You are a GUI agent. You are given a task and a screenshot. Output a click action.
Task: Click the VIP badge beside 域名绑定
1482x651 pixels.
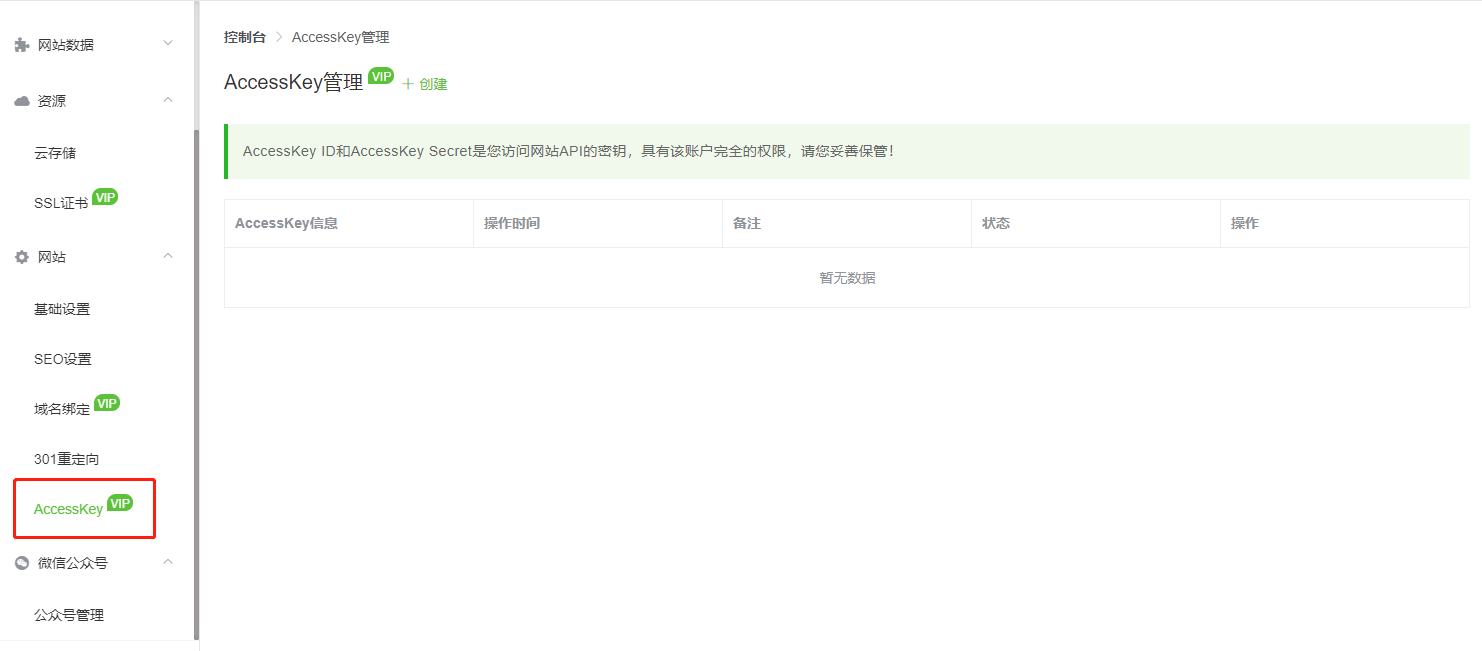107,403
